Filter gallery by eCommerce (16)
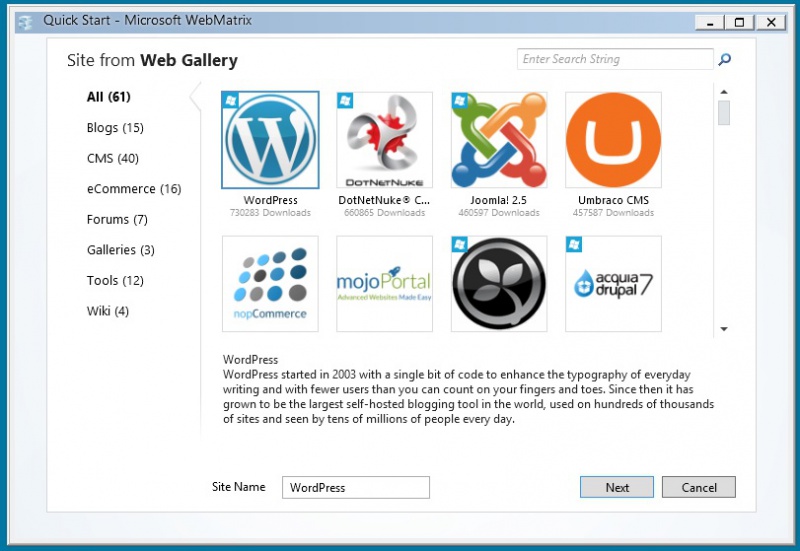800x551 pixels. tap(134, 189)
